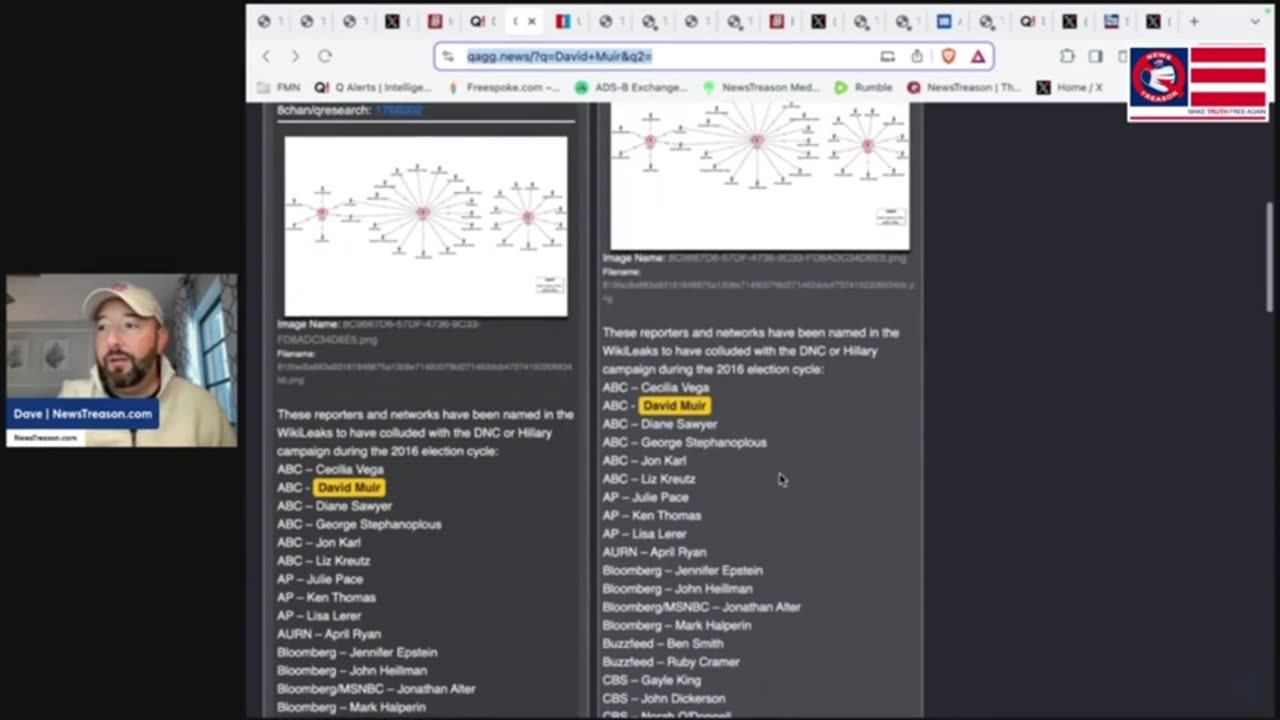The height and width of the screenshot is (720, 1280).
Task: Open the left post's network diagram image
Action: [x=426, y=226]
